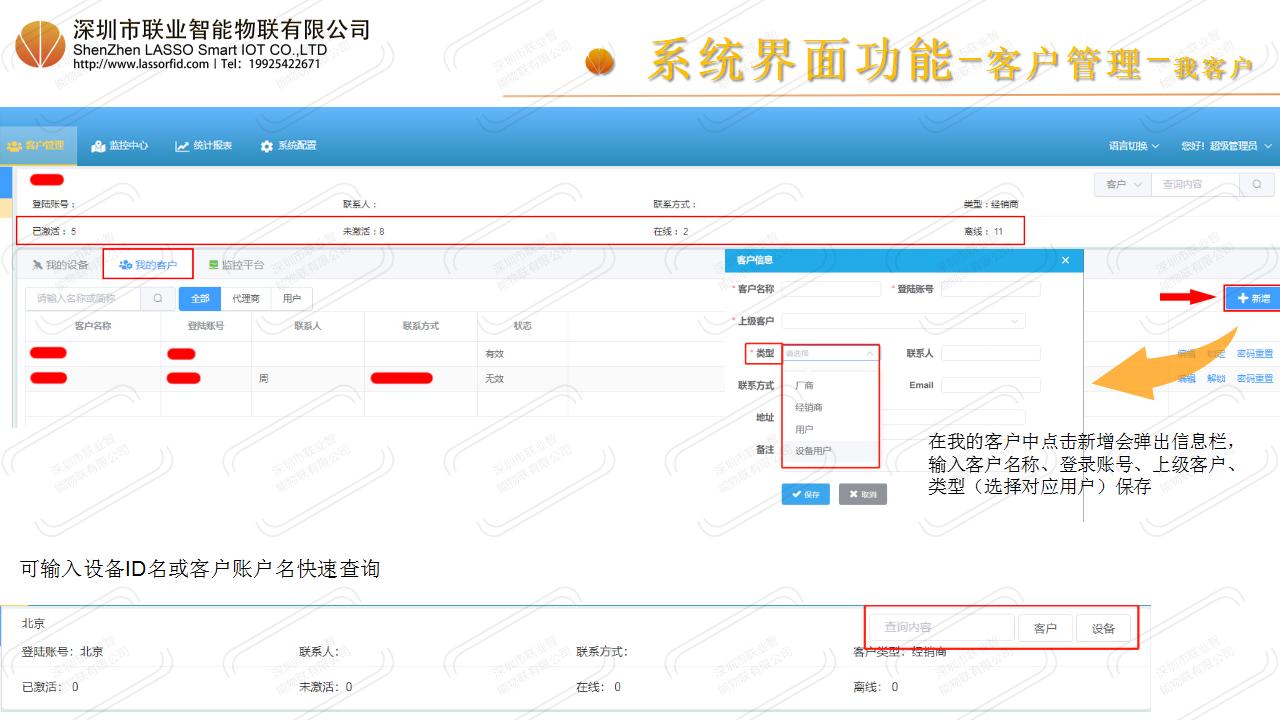Choose 设备用户 from the type list
Screen dimensions: 1280x720
813,451
